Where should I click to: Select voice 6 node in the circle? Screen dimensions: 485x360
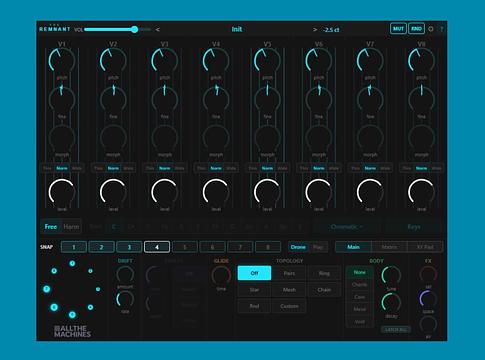click(x=54, y=307)
